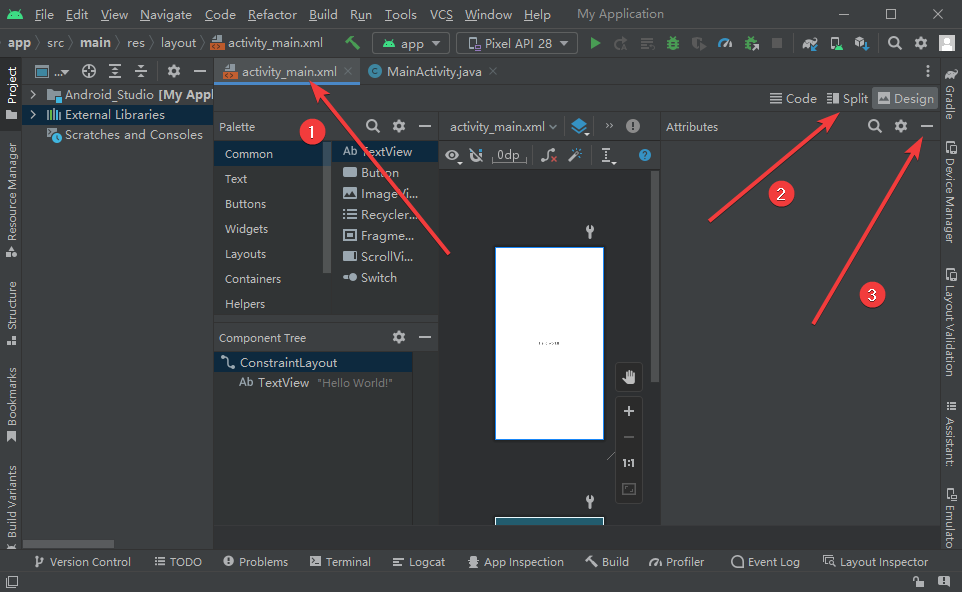Viewport: 962px width, 592px height.
Task: Open Attributes panel settings gear
Action: [901, 126]
